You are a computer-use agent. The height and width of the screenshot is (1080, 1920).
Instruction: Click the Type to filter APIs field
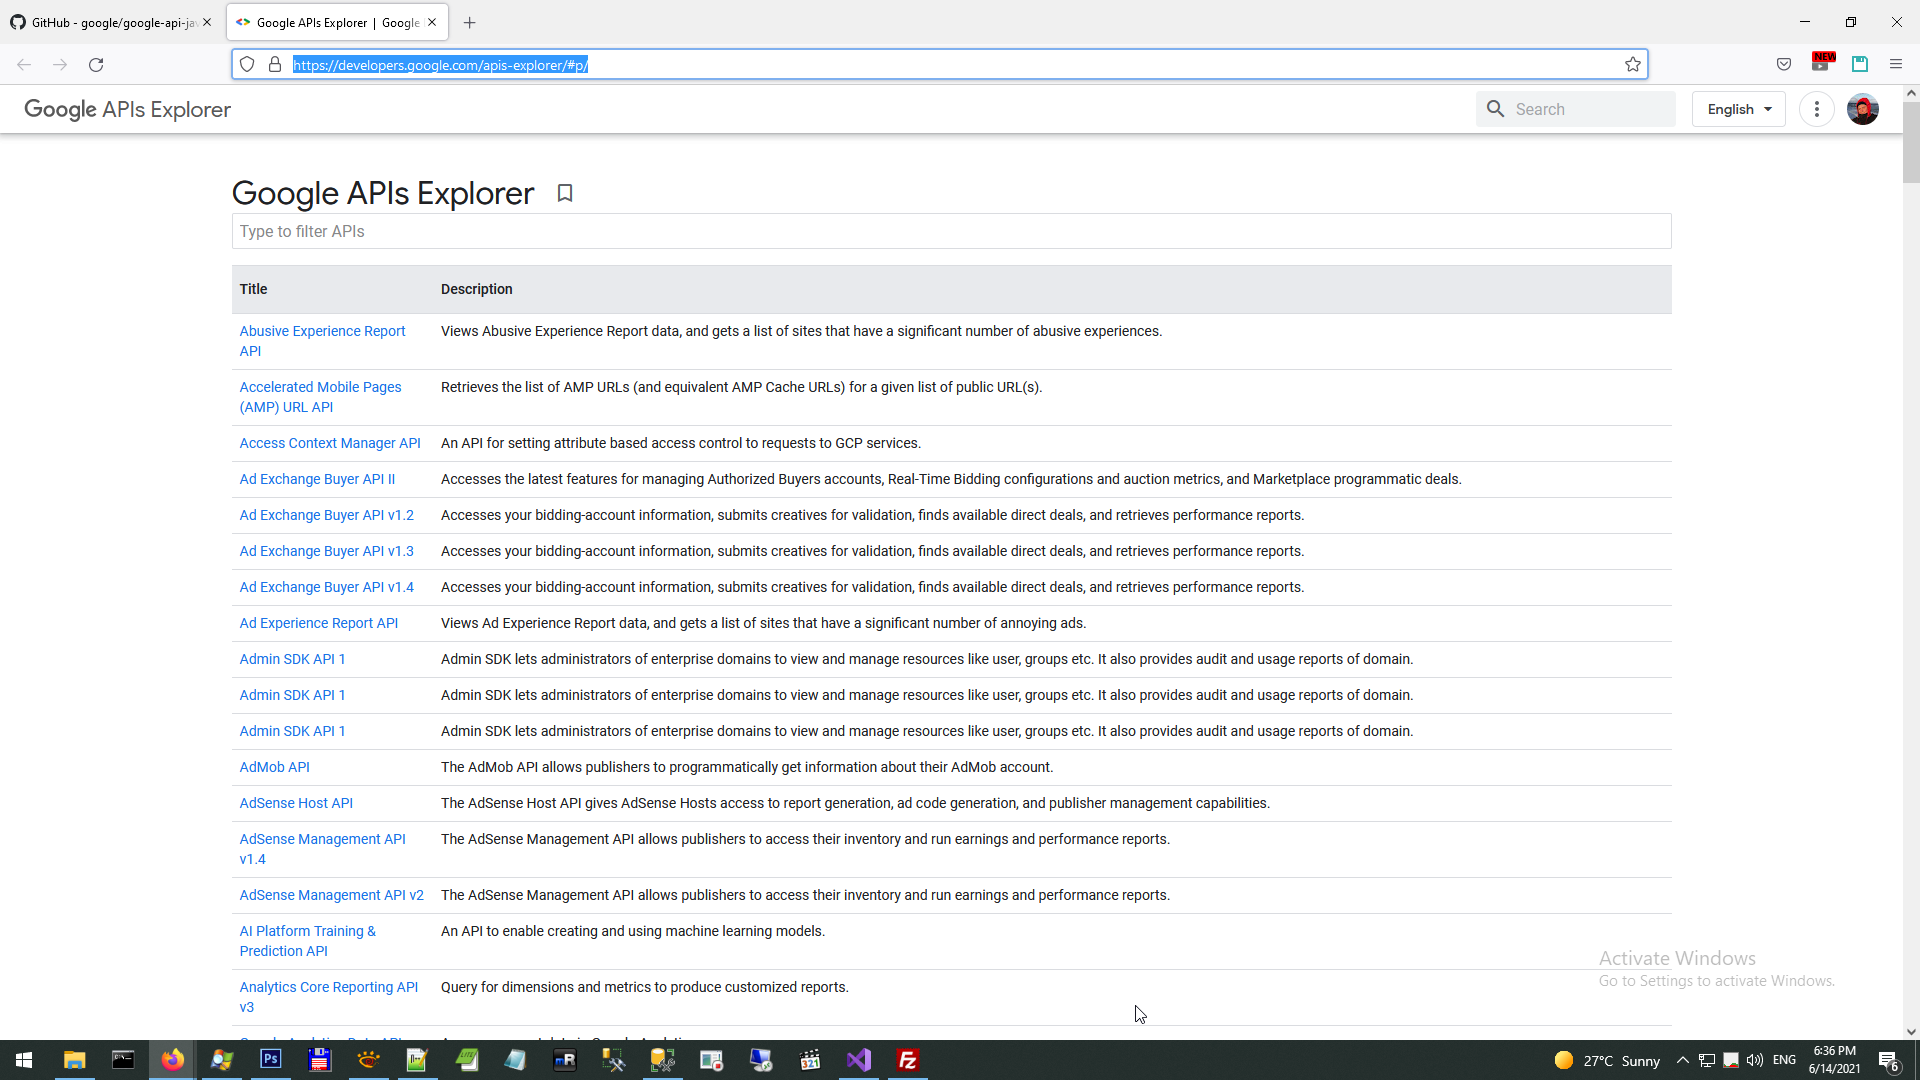coord(950,231)
